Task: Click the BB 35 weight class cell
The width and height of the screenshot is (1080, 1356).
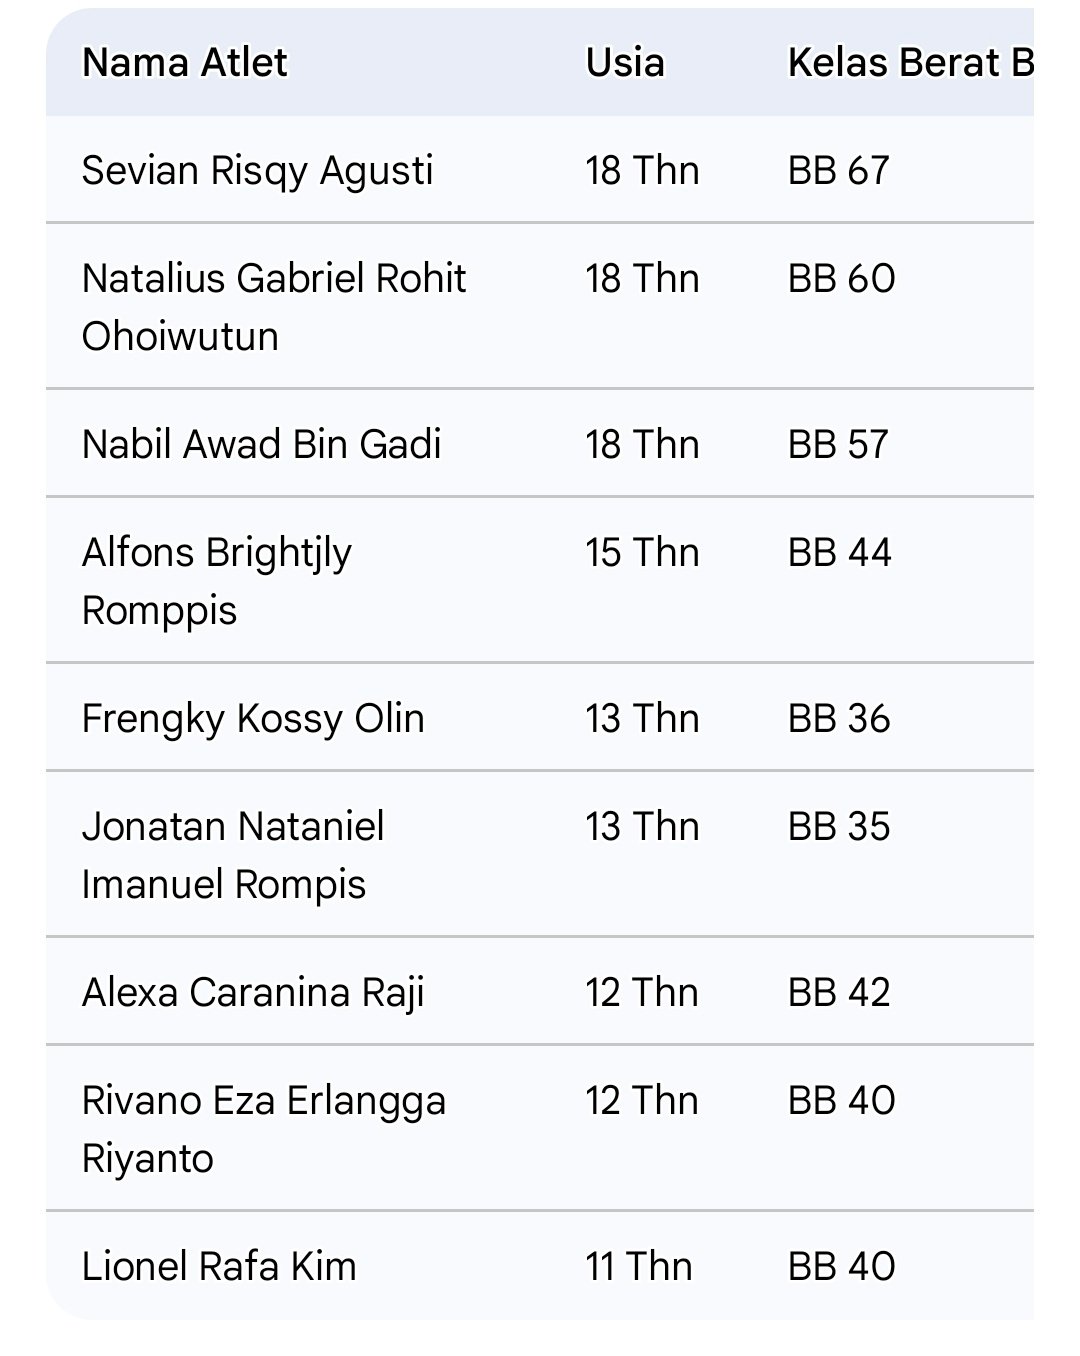Action: [839, 827]
